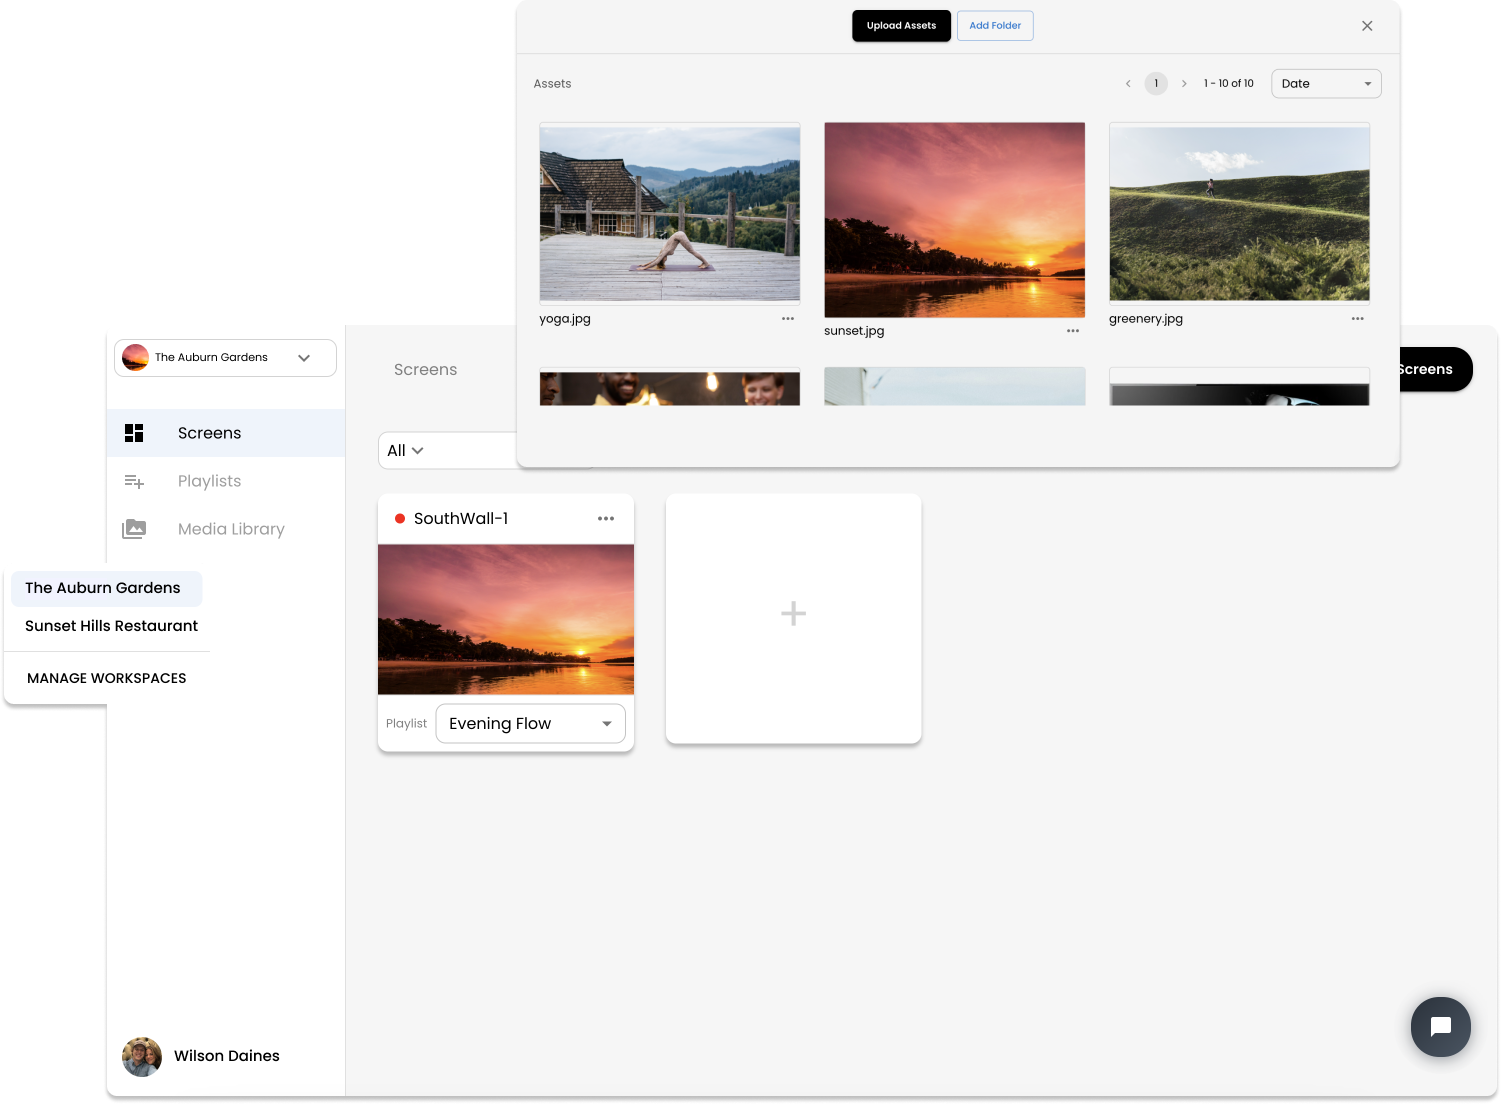Open the chat support bubble
The height and width of the screenshot is (1104, 1501).
[x=1441, y=1027]
